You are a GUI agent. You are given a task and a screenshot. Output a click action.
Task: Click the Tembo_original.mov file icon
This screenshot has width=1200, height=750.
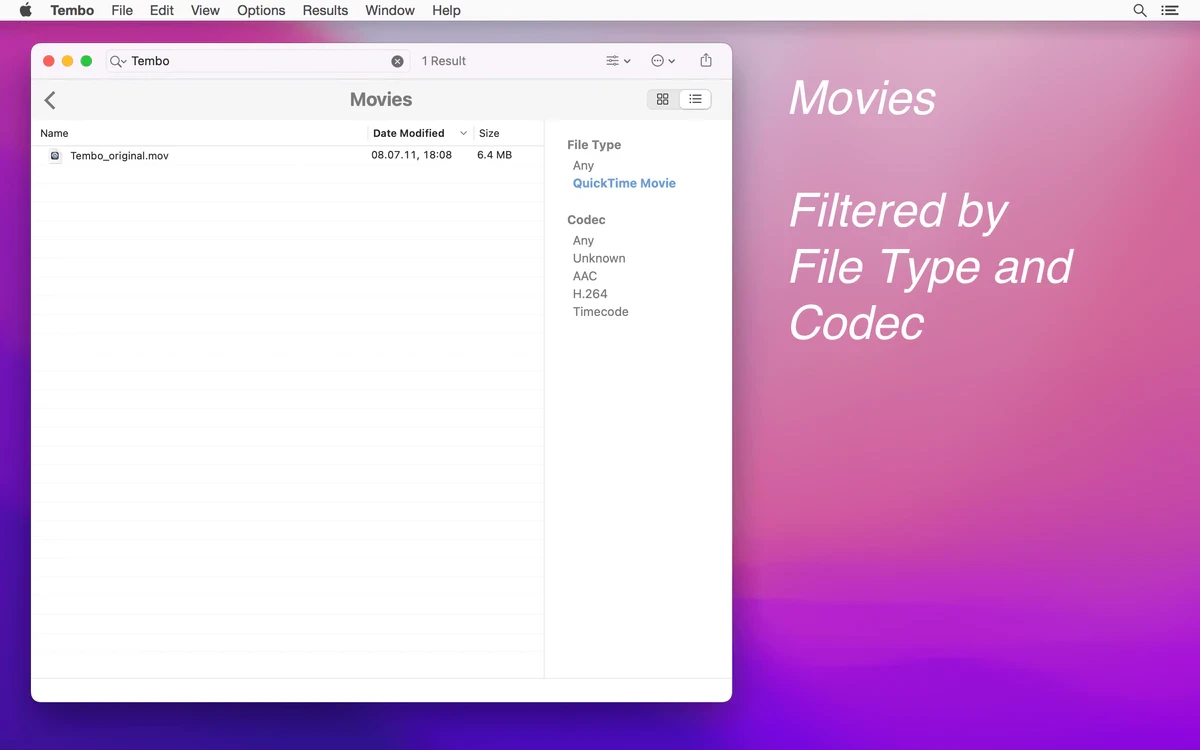55,156
